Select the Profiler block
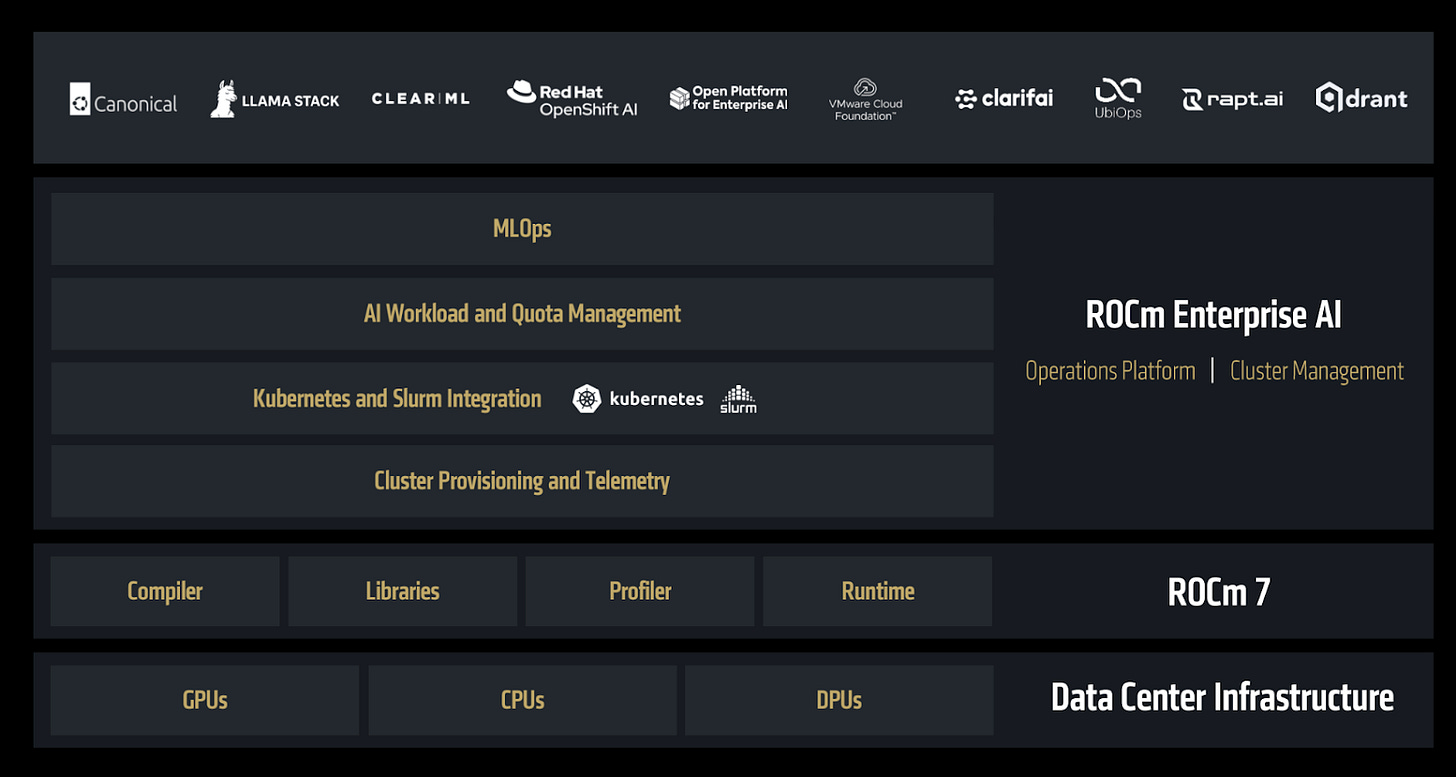 click(x=640, y=591)
